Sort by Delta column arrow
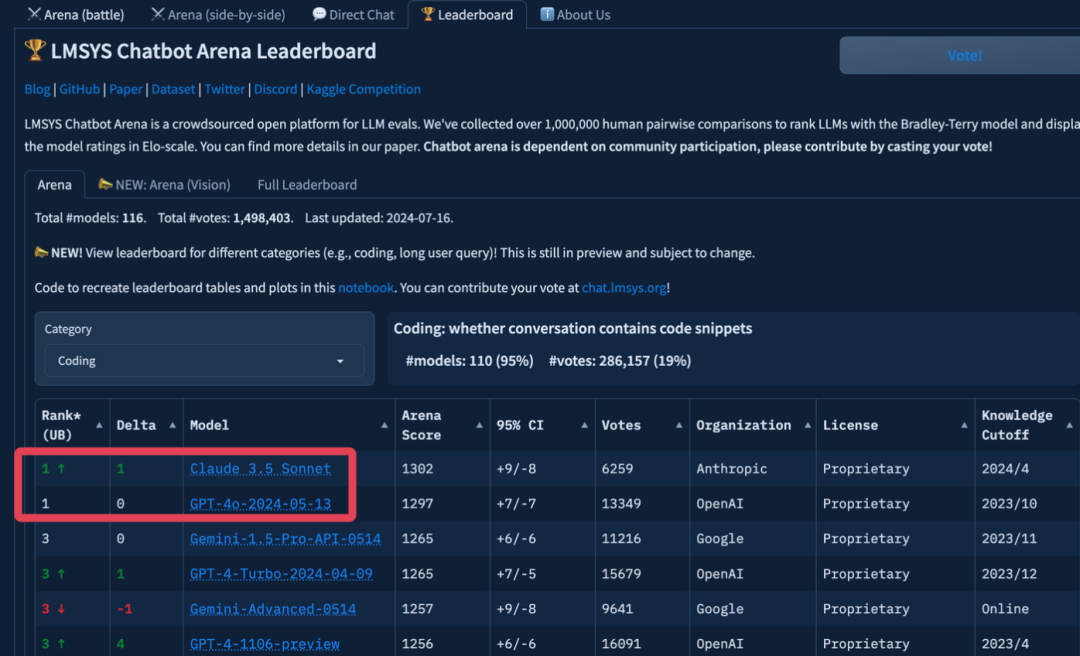 pos(172,425)
